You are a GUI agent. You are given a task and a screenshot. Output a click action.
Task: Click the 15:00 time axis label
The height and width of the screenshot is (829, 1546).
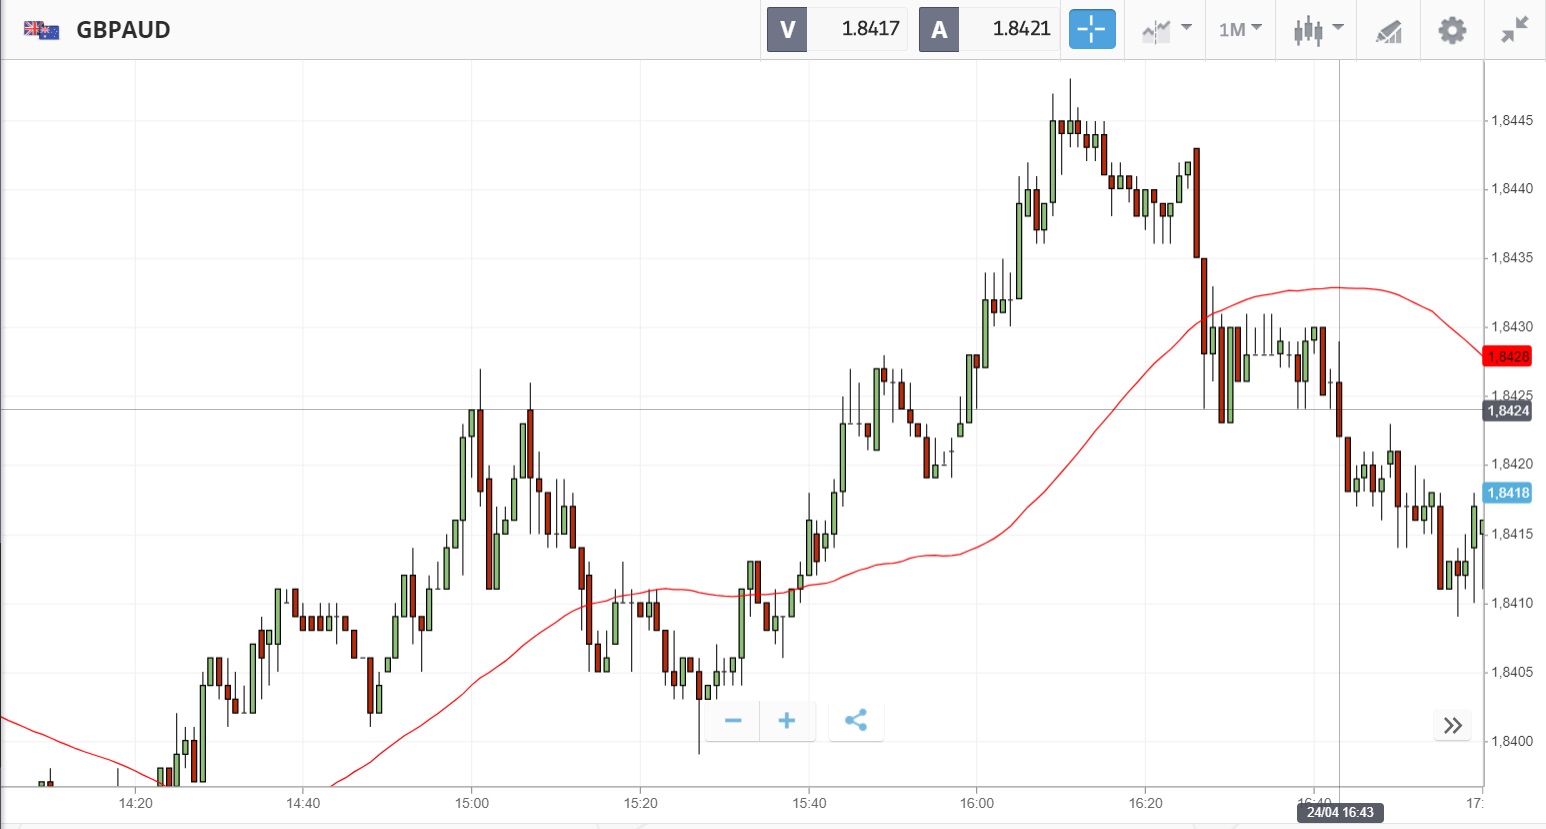472,803
